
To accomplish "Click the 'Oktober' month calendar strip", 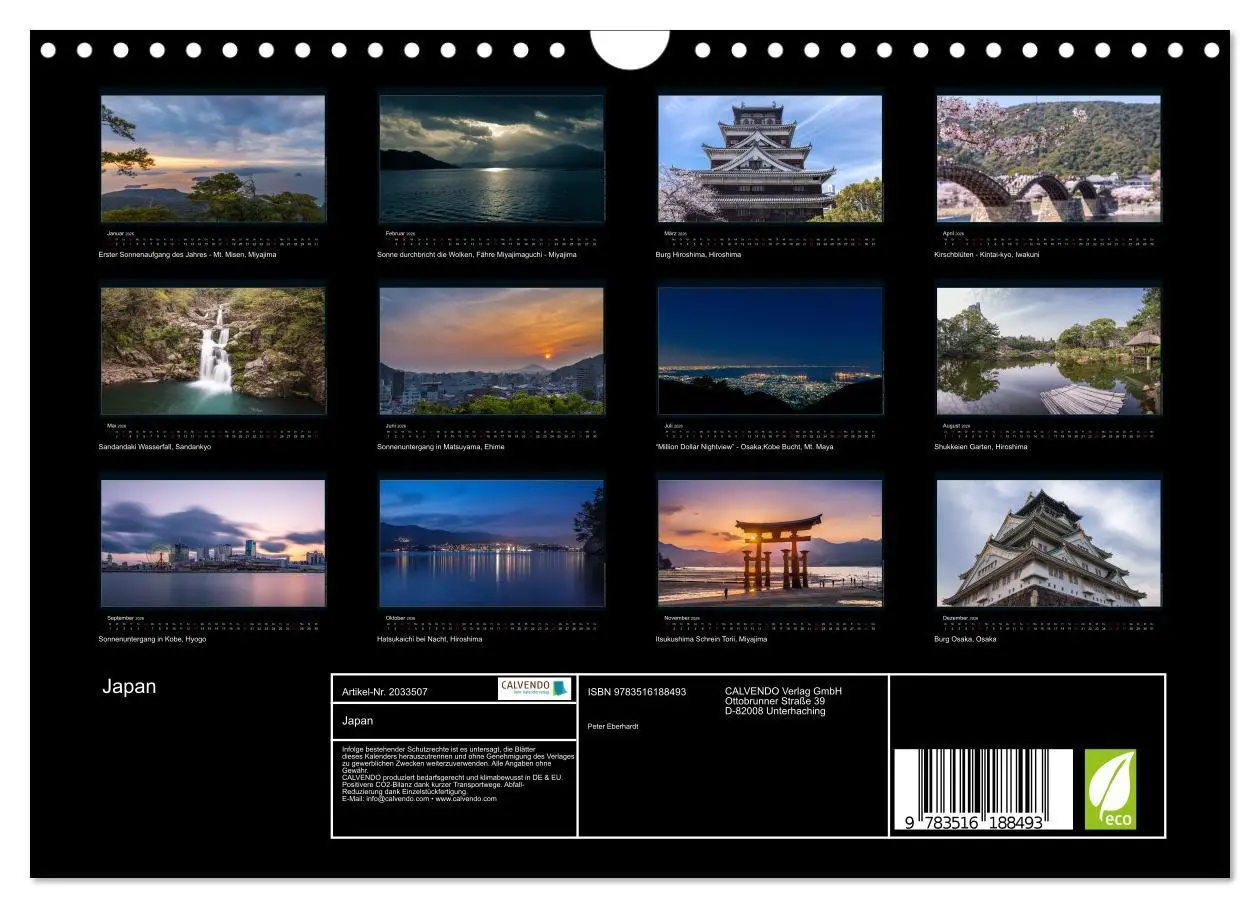I will [492, 622].
